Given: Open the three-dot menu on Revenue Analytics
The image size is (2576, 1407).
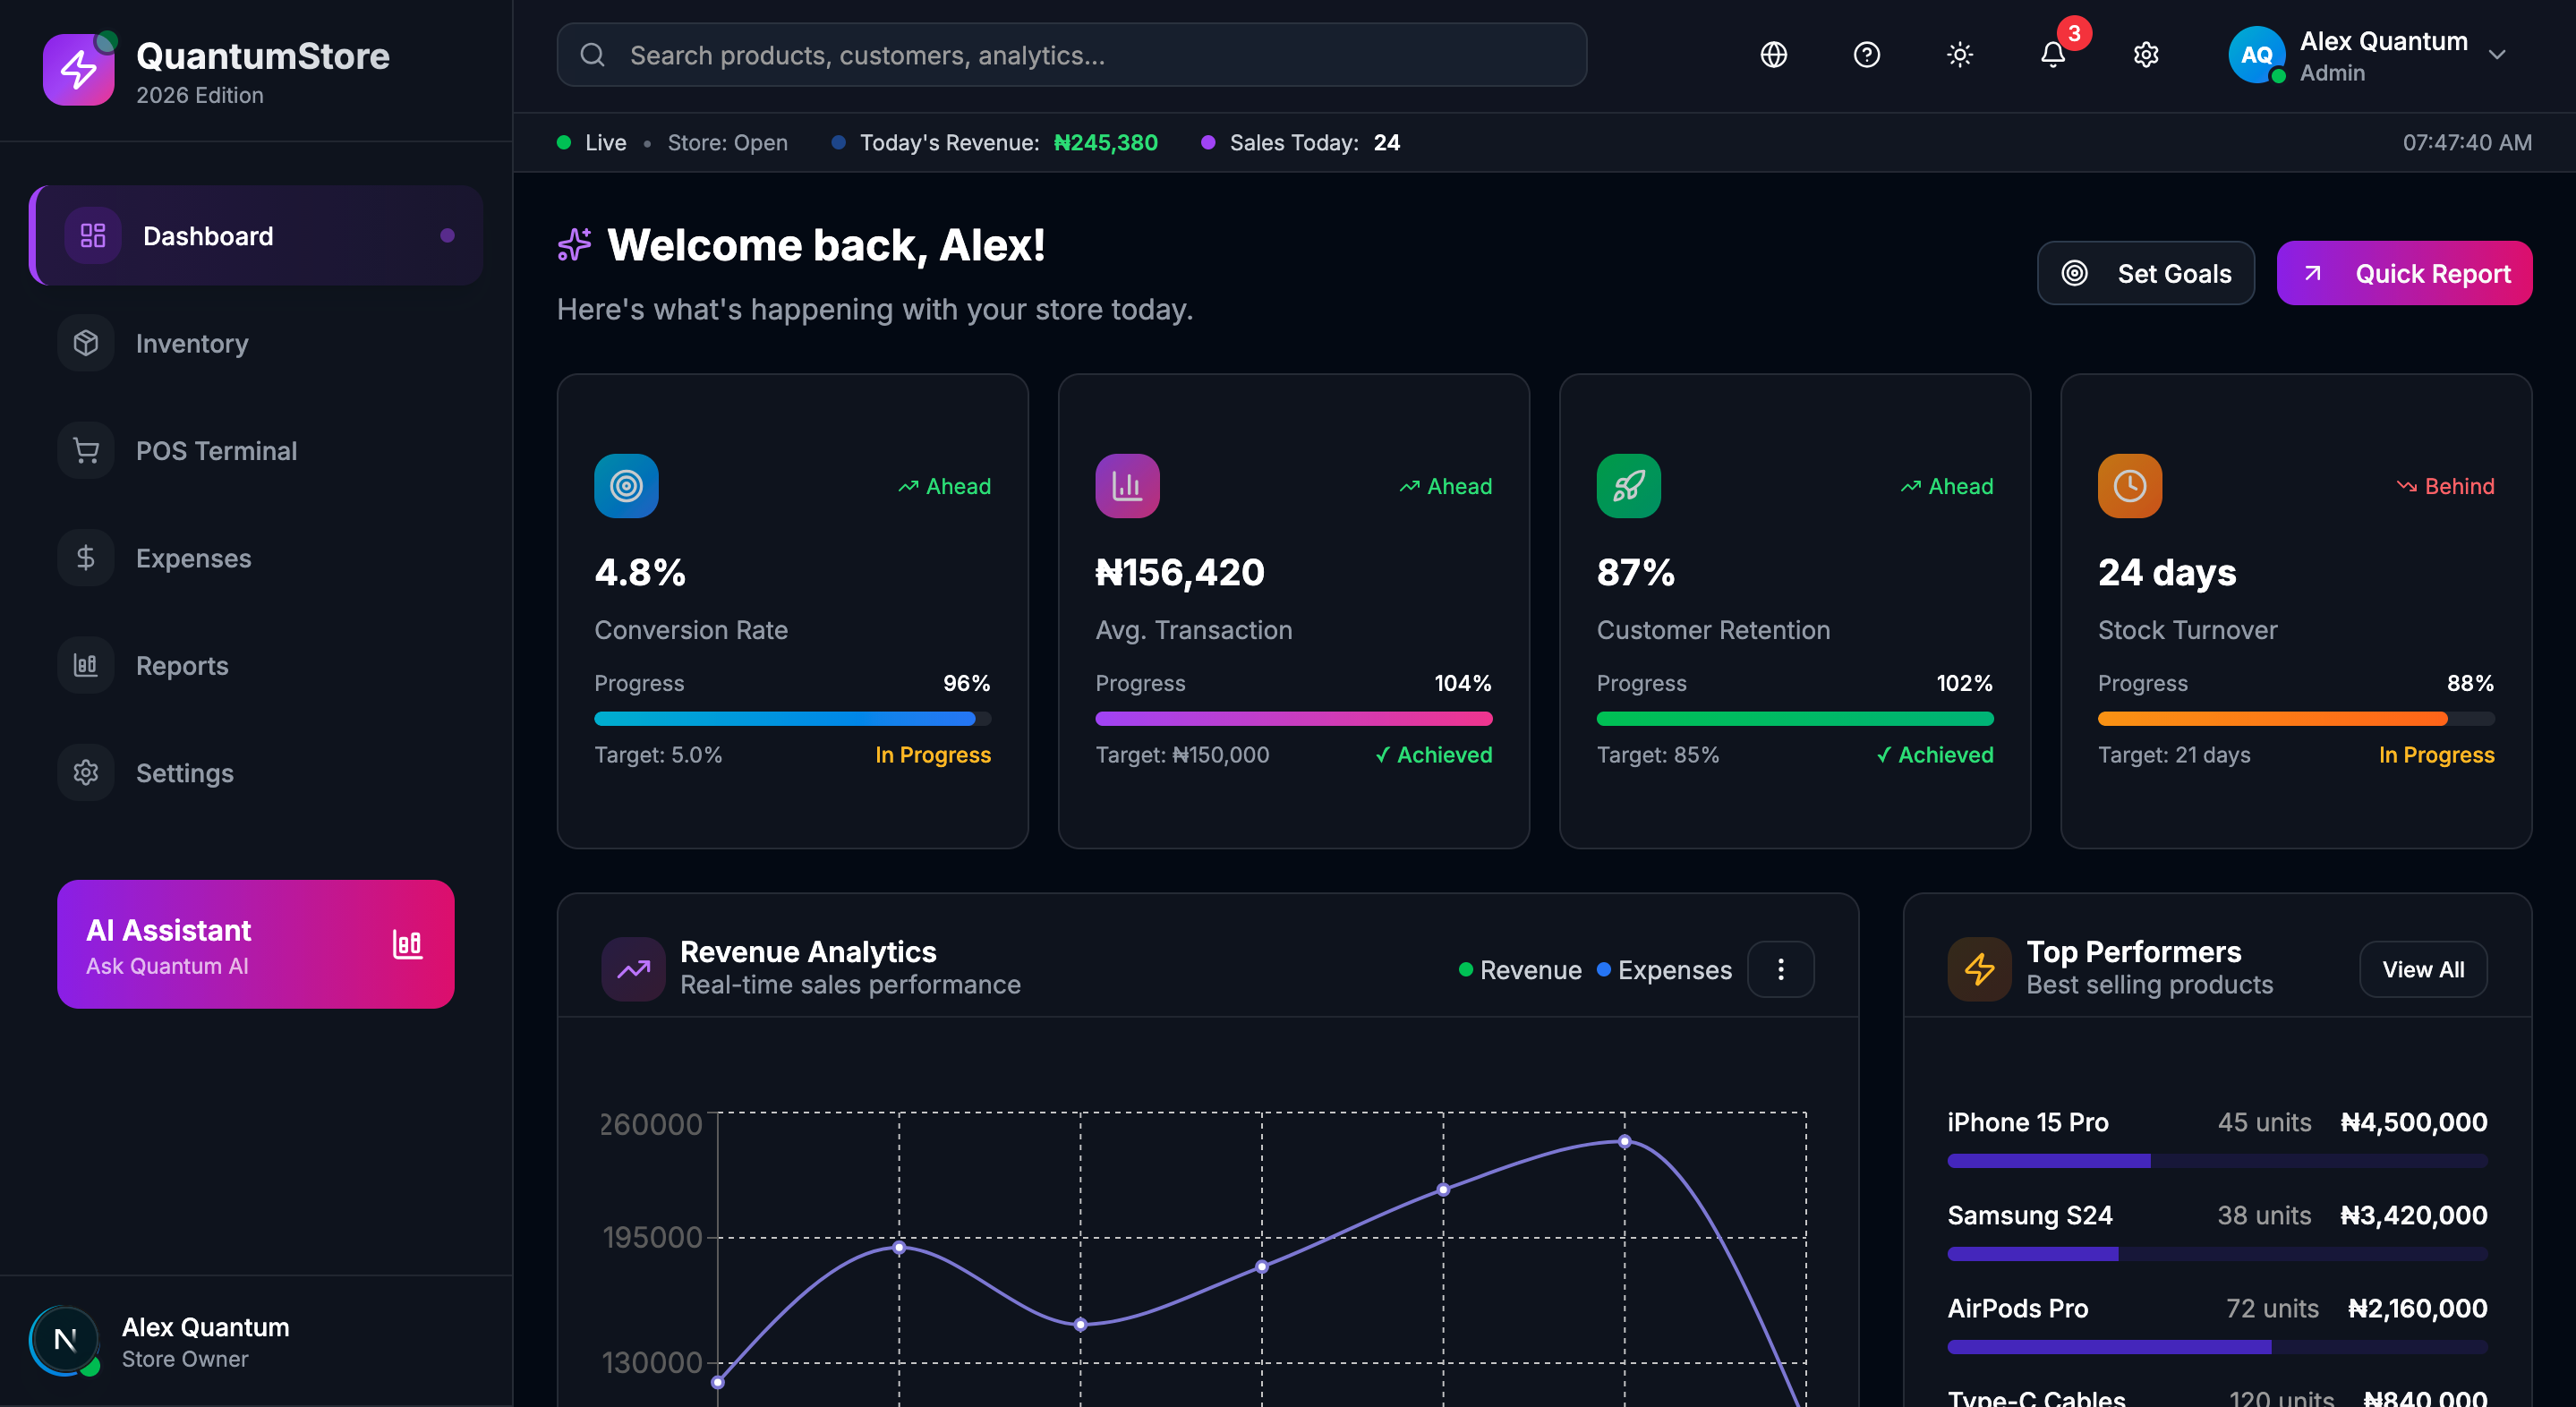Looking at the screenshot, I should (x=1780, y=969).
